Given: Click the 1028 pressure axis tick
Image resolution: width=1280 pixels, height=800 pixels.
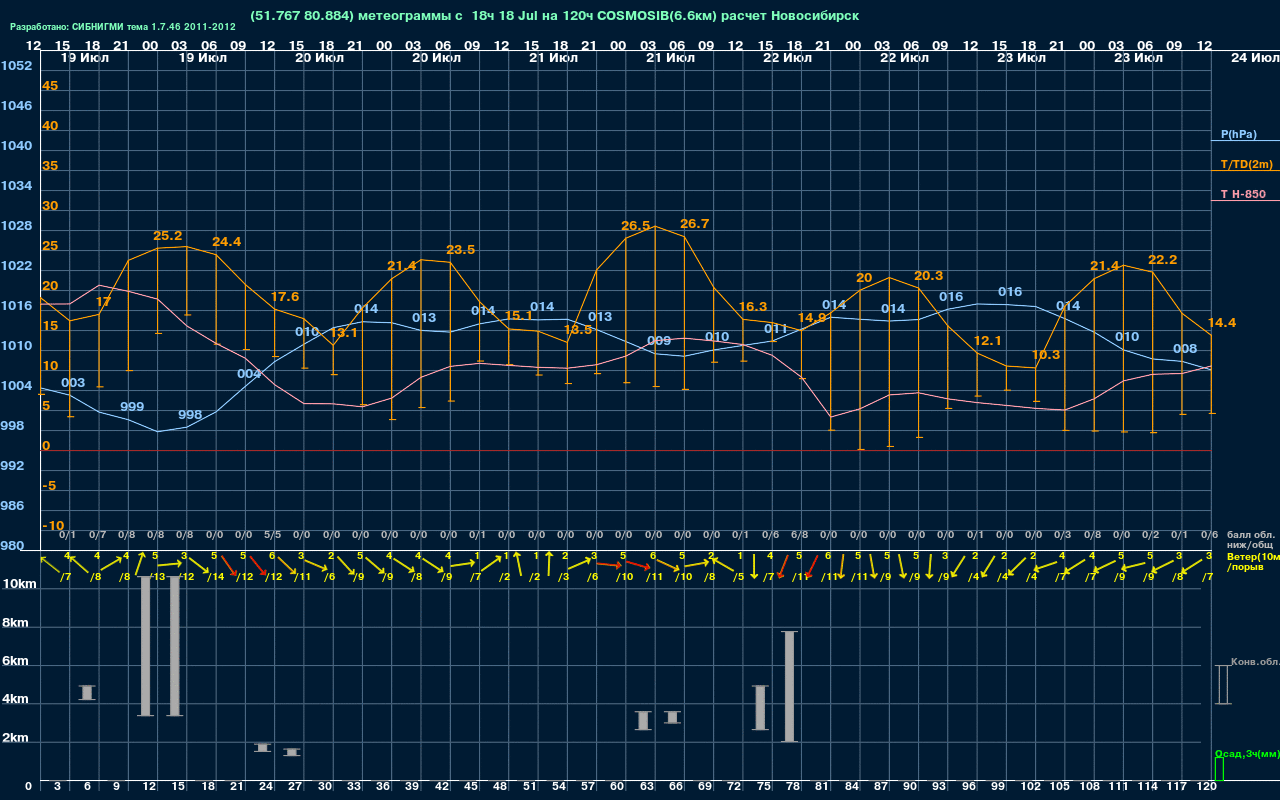Looking at the screenshot, I should 16,226.
